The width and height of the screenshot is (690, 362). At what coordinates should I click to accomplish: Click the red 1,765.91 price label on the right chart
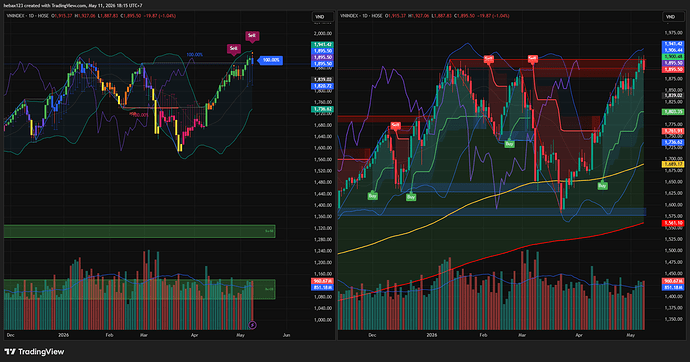coord(673,131)
